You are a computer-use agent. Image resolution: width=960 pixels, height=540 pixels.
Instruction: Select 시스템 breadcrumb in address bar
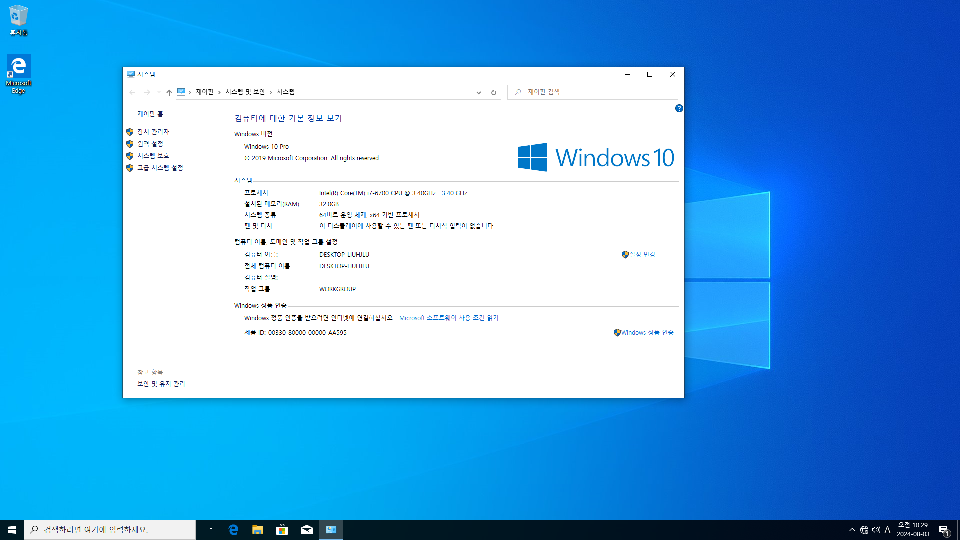tap(285, 92)
